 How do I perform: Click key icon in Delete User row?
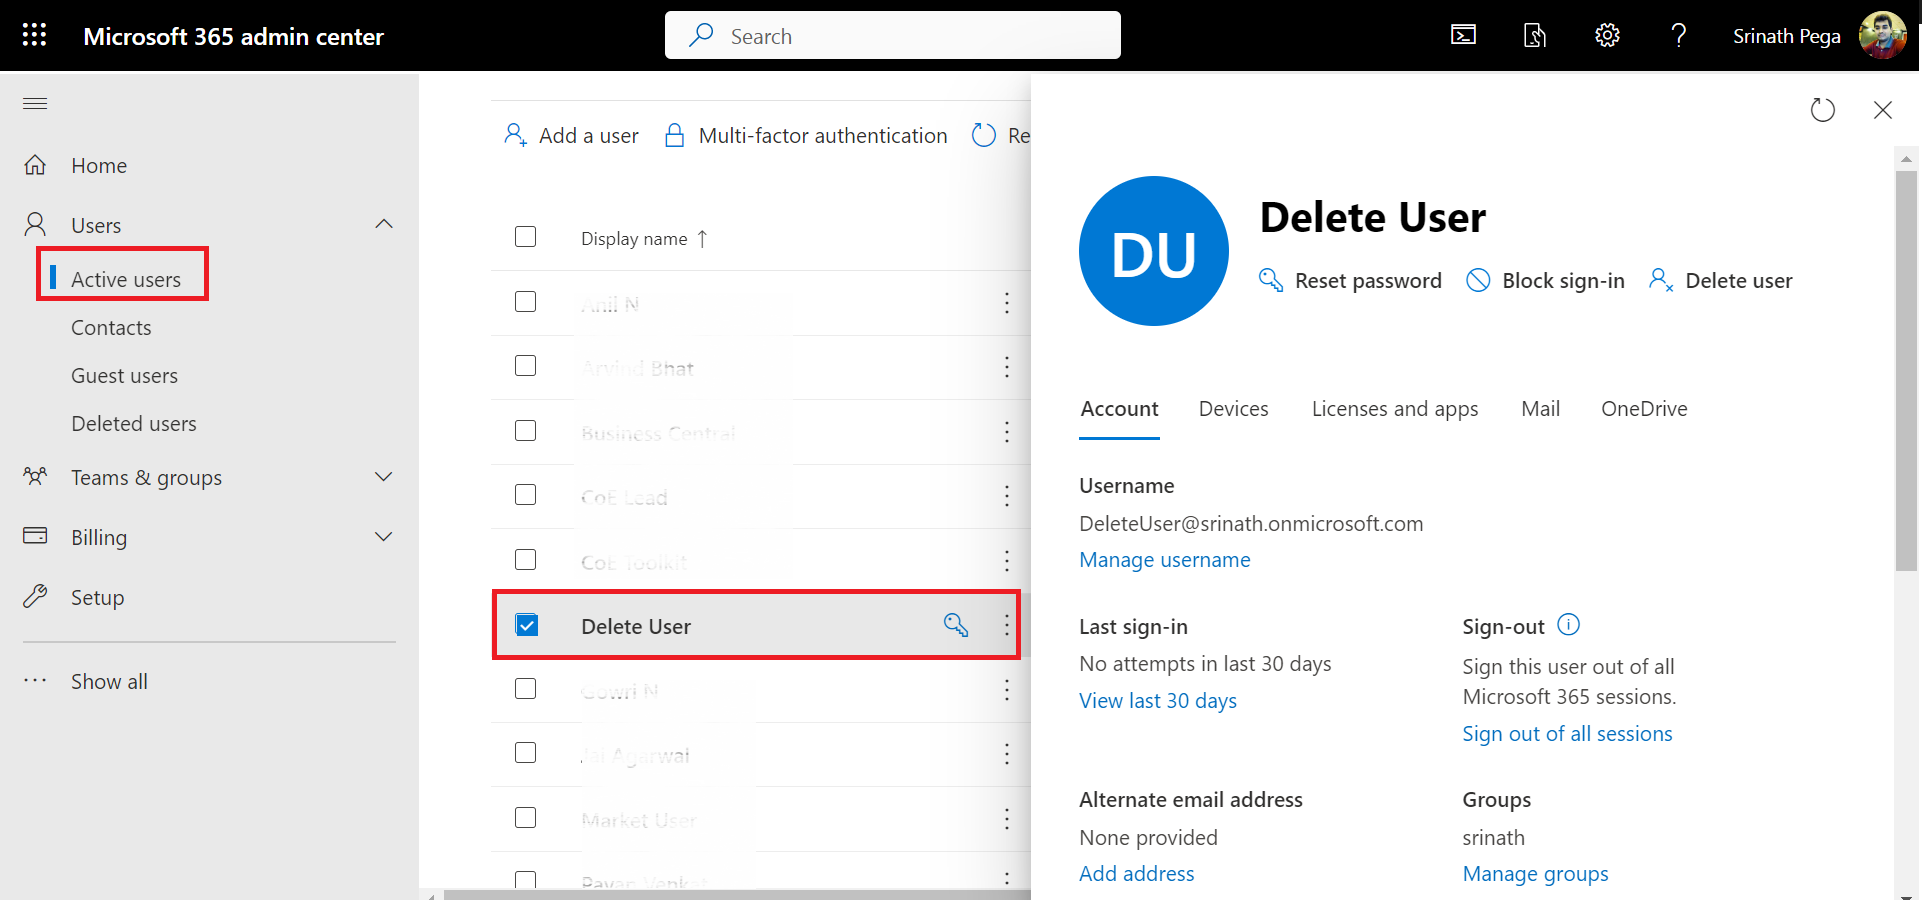(956, 625)
